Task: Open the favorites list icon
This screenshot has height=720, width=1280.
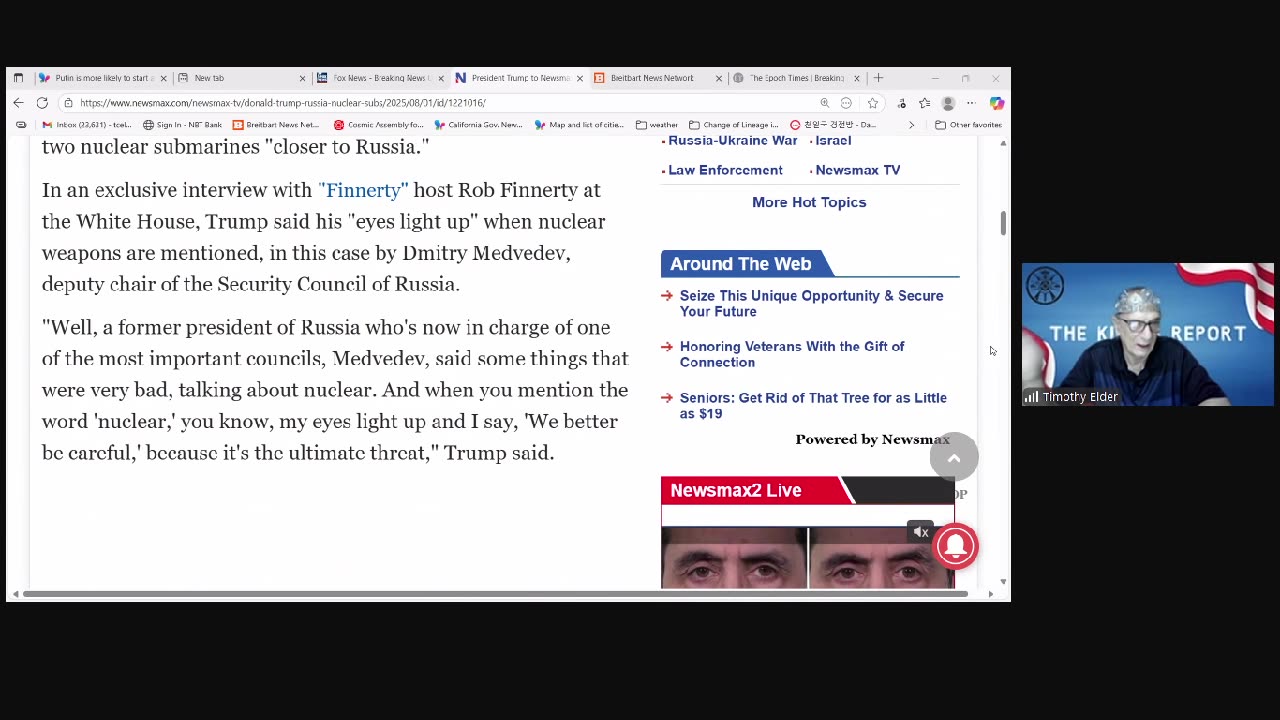Action: [x=924, y=103]
